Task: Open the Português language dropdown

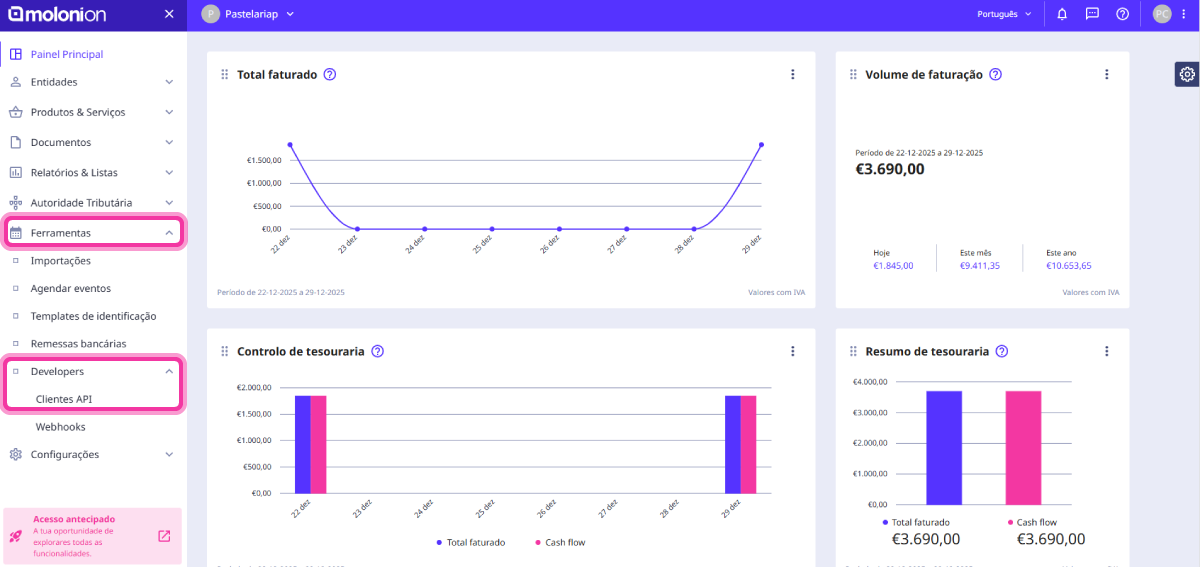Action: click(1004, 14)
